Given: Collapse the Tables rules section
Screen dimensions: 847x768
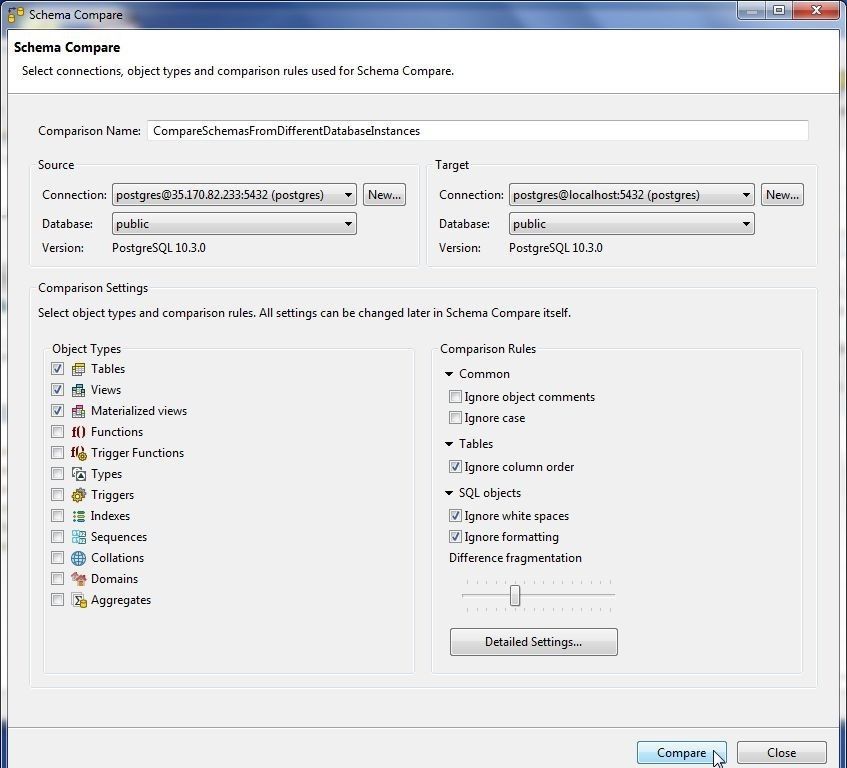Looking at the screenshot, I should coord(449,444).
